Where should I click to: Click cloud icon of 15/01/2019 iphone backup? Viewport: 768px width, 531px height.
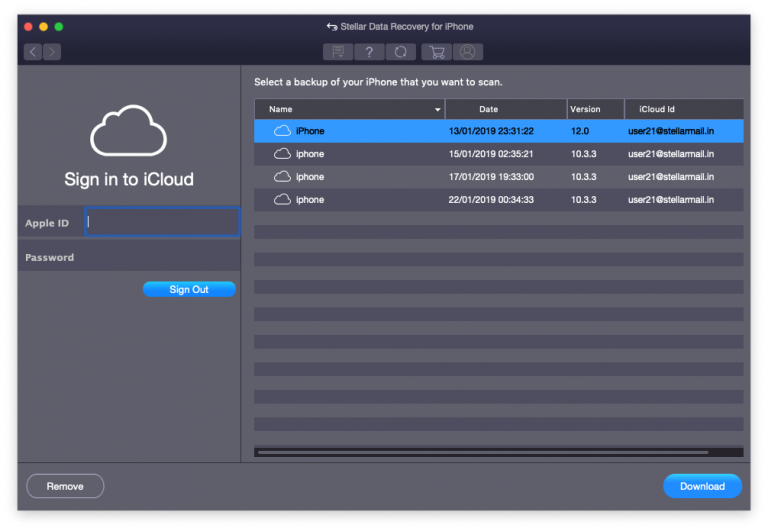[x=282, y=154]
